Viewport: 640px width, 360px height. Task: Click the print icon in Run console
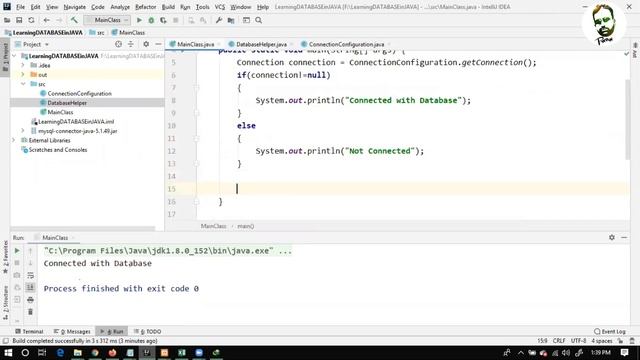coord(30,300)
